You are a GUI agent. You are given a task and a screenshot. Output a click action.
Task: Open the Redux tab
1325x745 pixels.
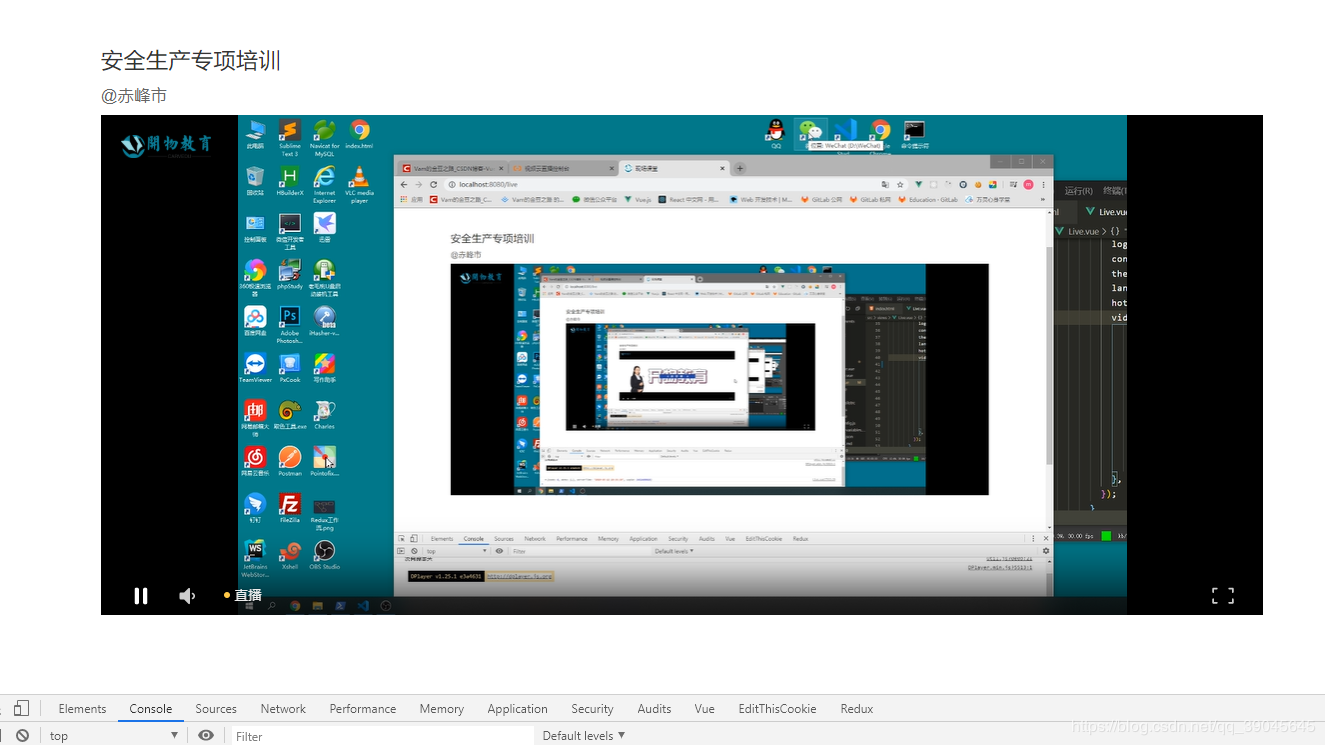coord(857,708)
